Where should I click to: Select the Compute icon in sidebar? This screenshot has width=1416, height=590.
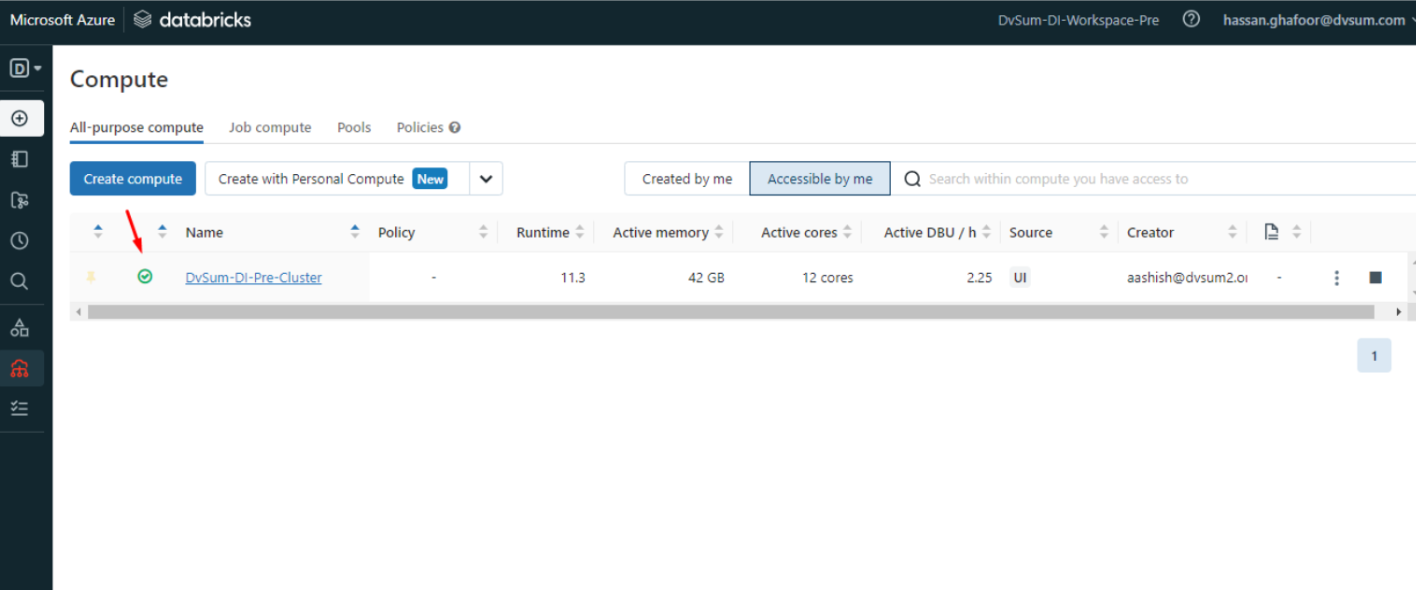coord(22,368)
